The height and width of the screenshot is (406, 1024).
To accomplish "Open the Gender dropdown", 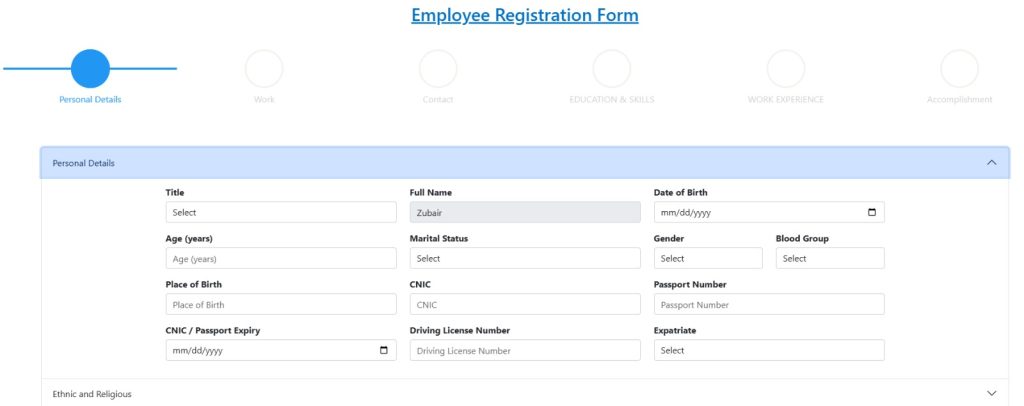I will coord(708,258).
